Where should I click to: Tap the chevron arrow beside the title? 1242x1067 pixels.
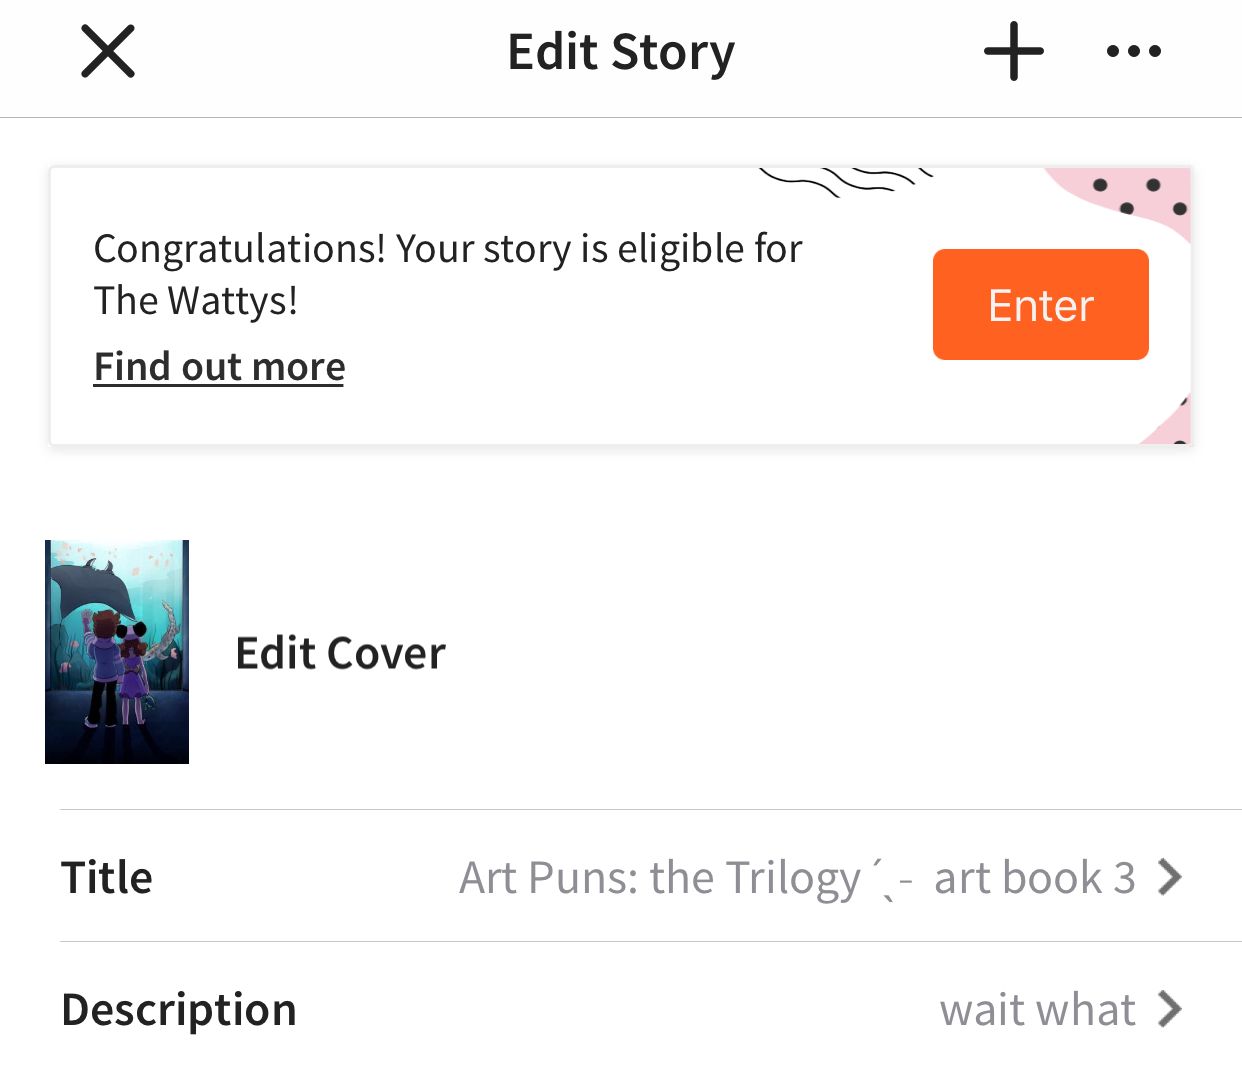pyautogui.click(x=1169, y=877)
